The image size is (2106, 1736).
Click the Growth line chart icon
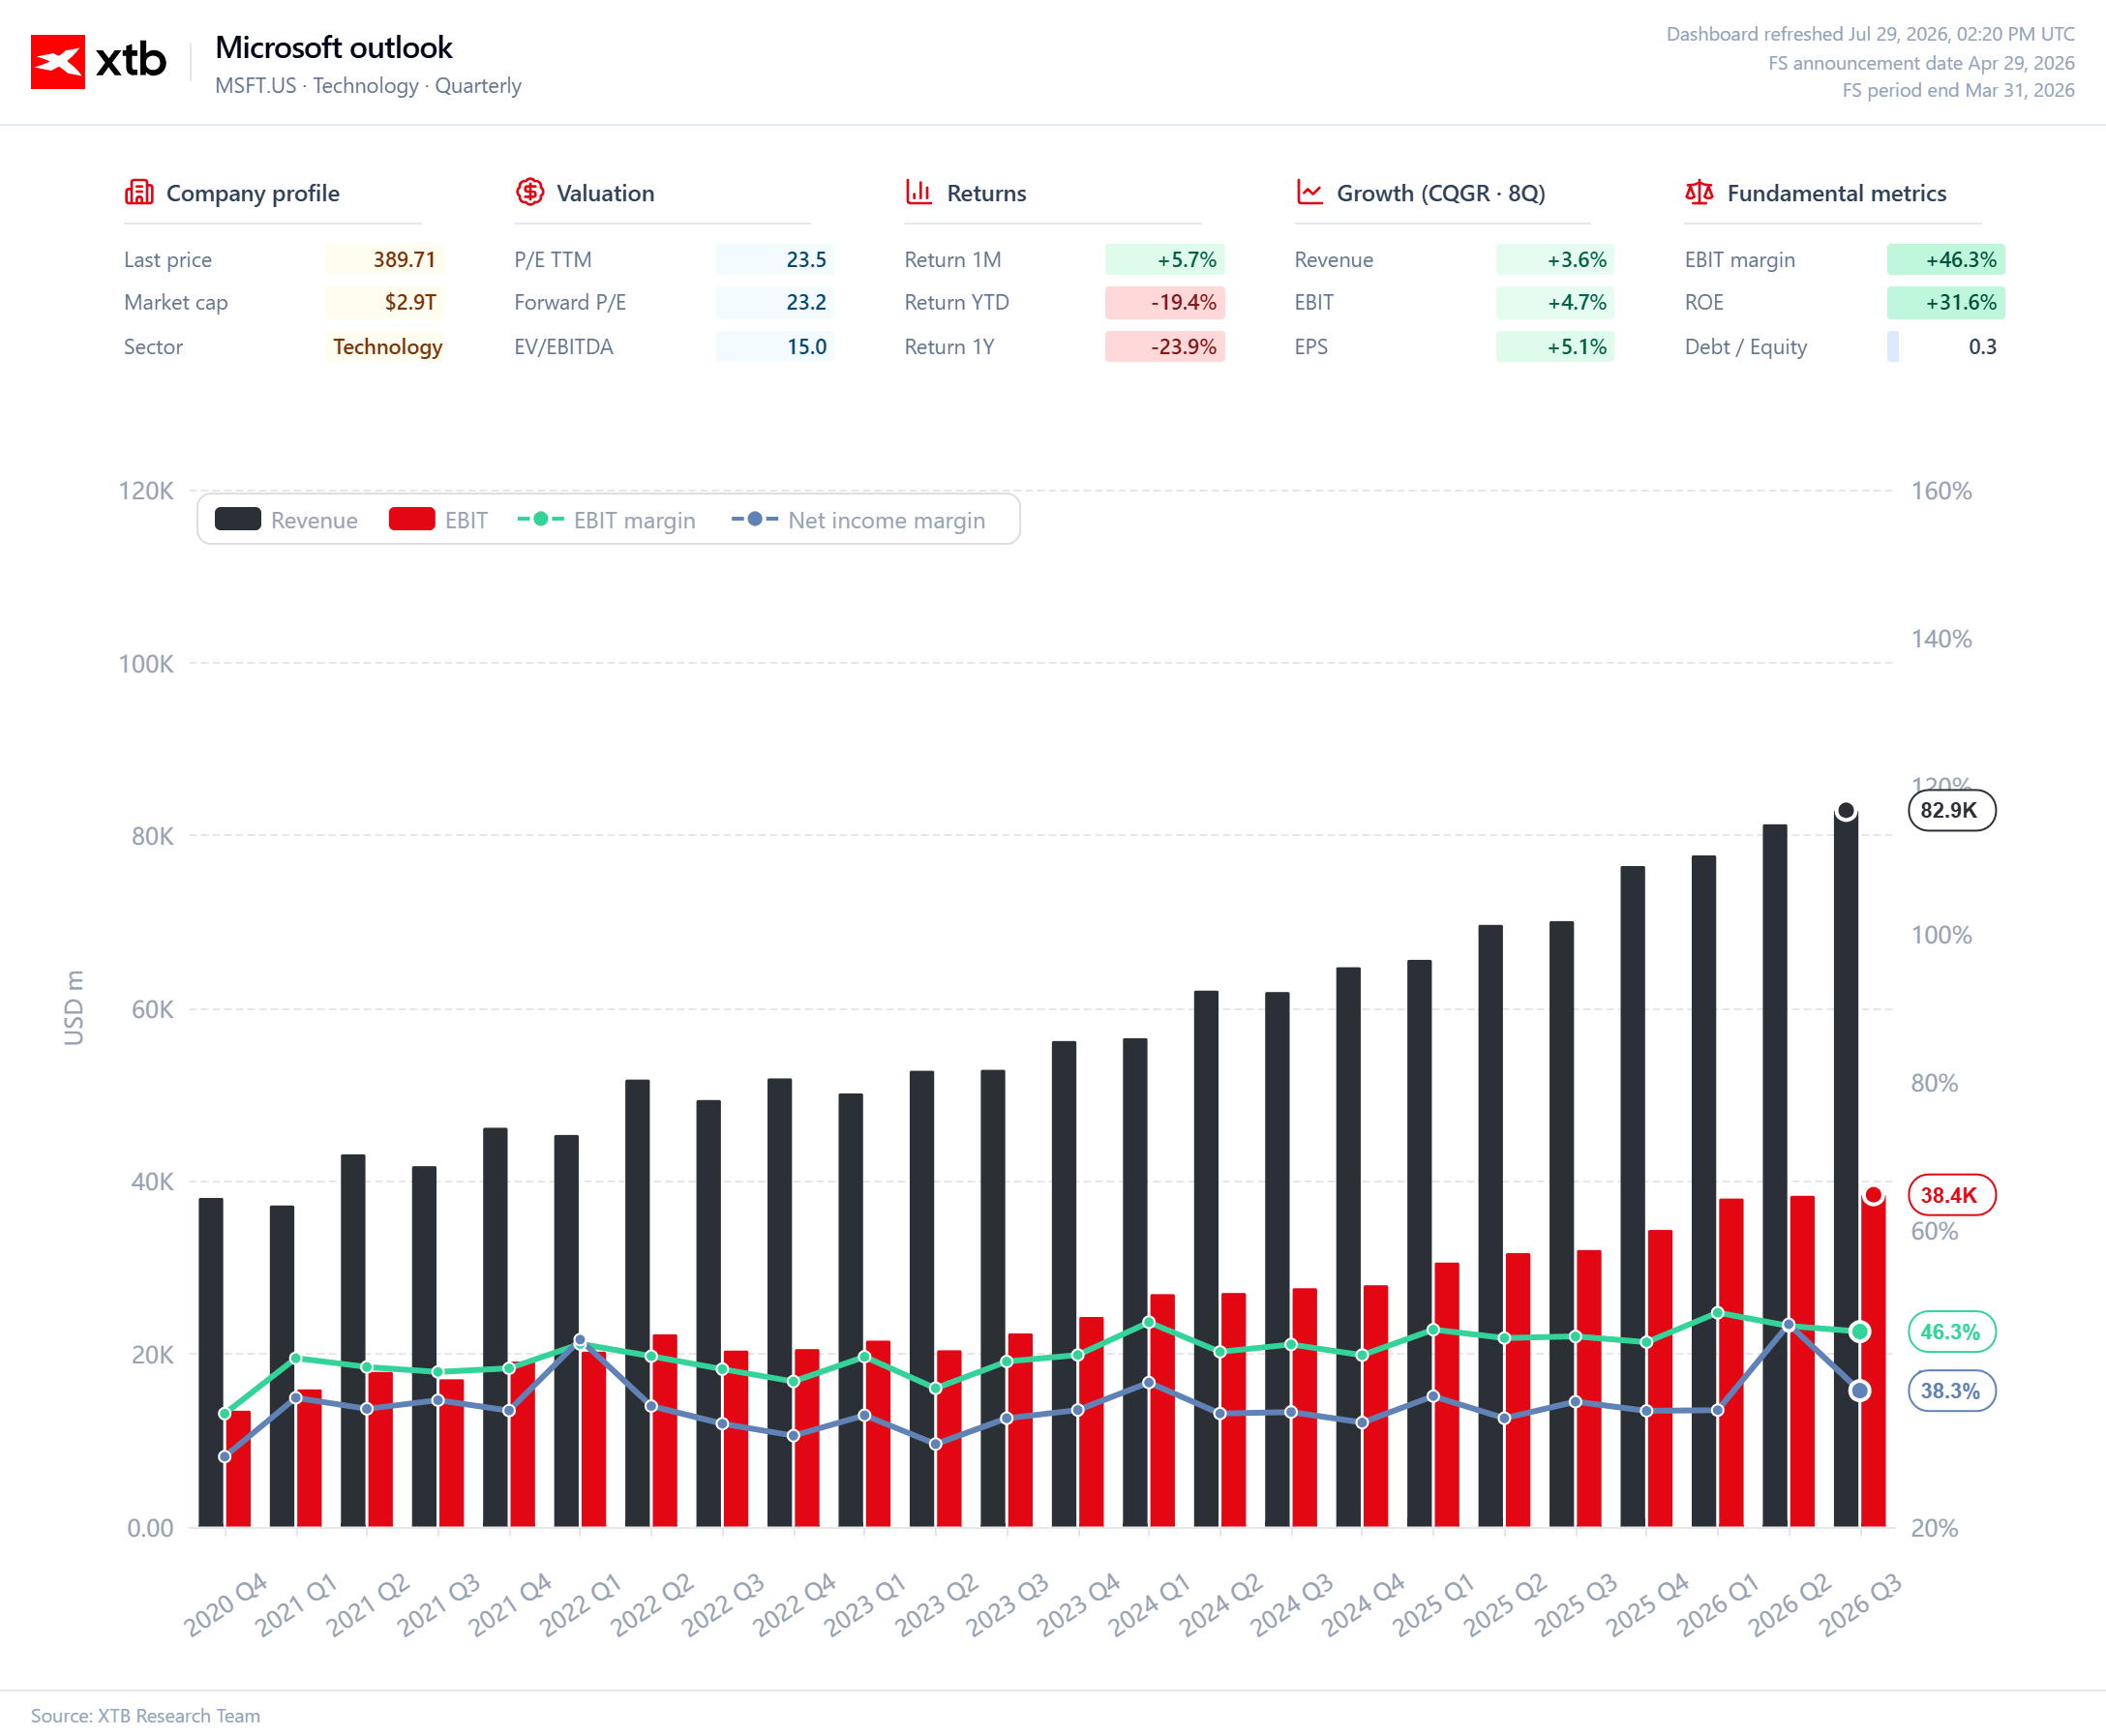pos(1309,192)
